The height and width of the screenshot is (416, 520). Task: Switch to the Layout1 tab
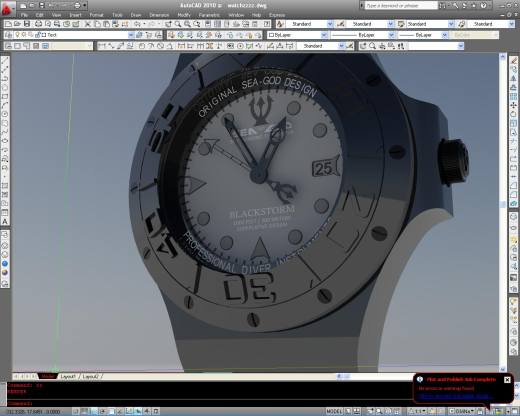pyautogui.click(x=68, y=376)
